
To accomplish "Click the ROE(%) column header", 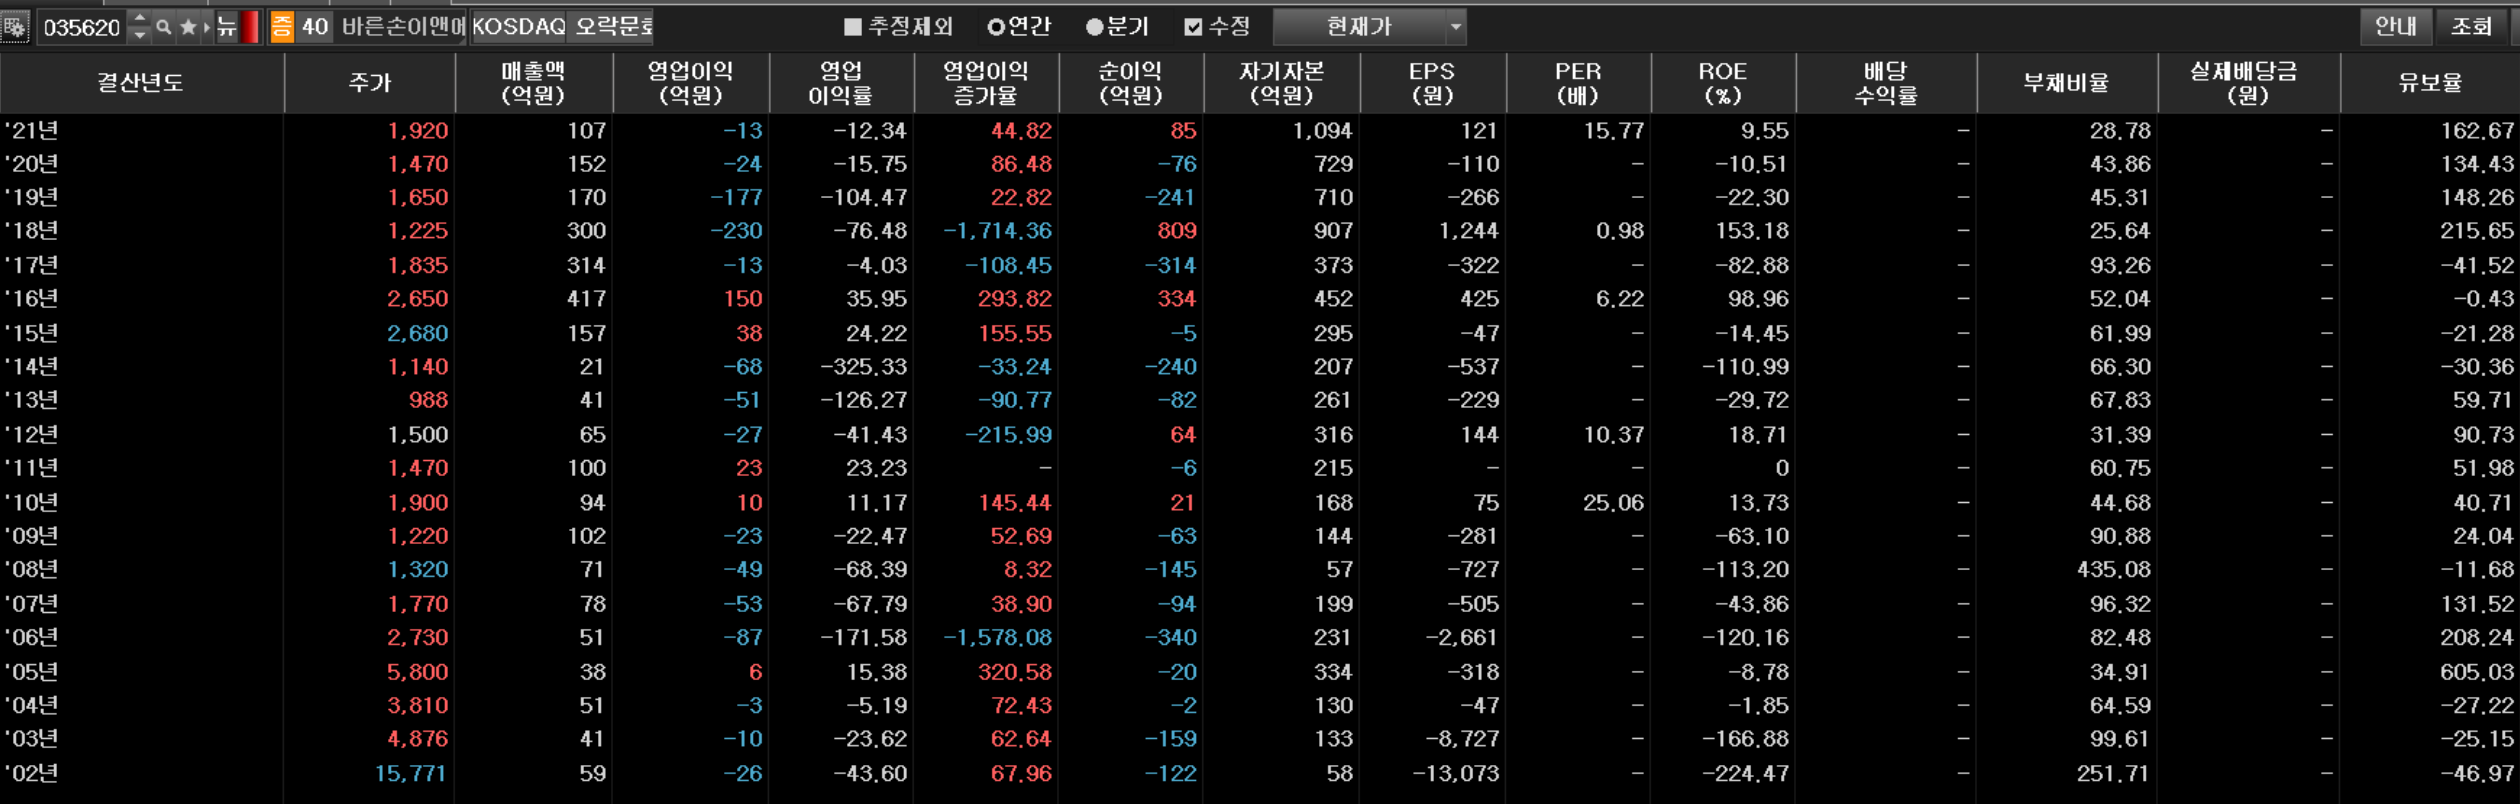I will tap(1722, 83).
